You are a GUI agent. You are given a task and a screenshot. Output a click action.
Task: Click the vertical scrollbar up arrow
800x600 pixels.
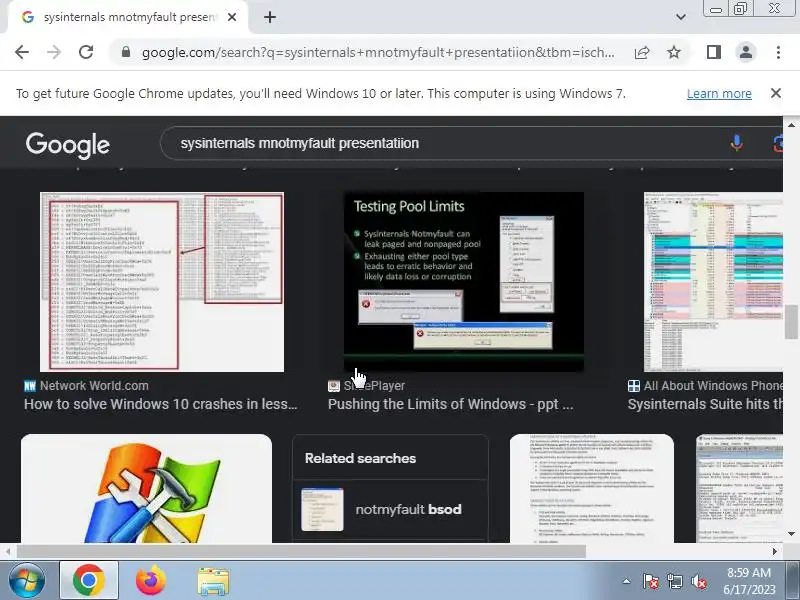point(791,124)
